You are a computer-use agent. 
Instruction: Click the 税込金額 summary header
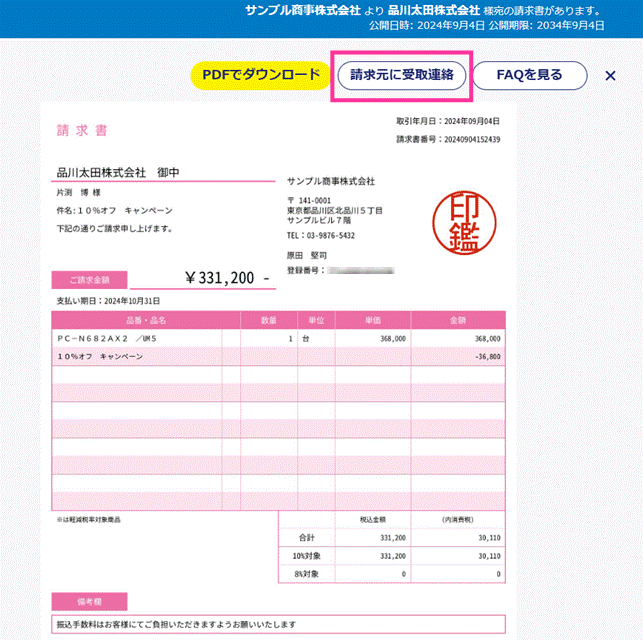click(373, 520)
